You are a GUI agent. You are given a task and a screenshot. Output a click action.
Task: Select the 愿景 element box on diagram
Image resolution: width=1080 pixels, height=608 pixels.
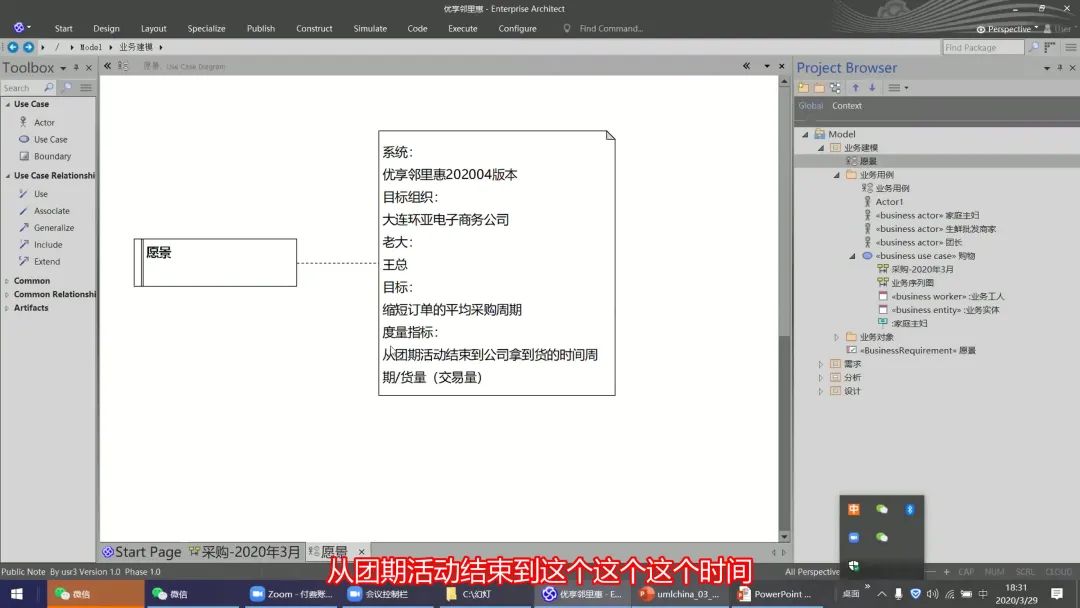tap(216, 262)
